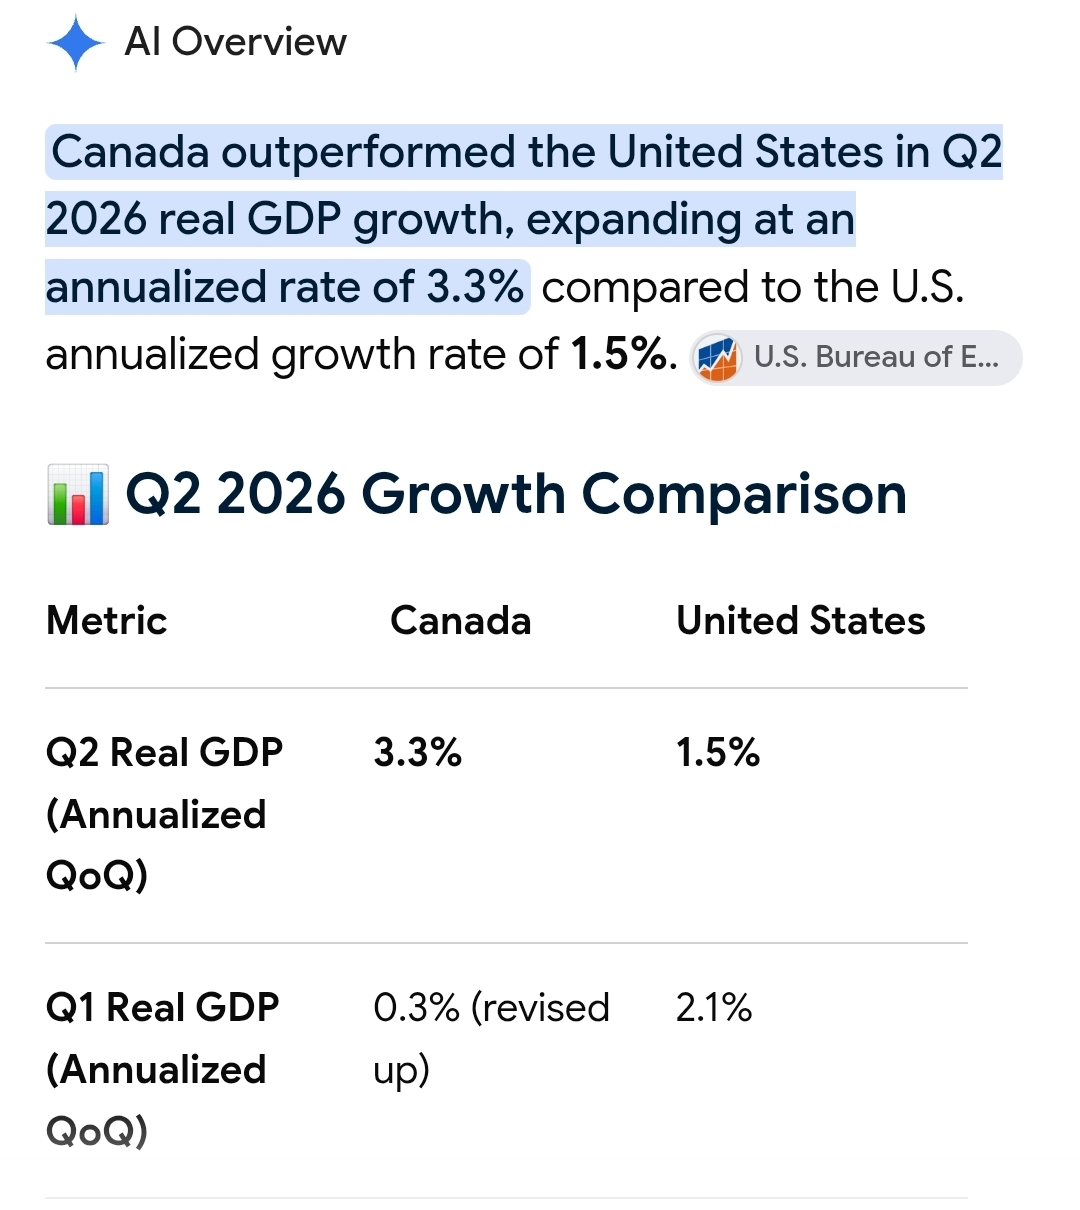Click the United States column header
Viewport: 1080px width, 1210px height.
click(x=800, y=621)
